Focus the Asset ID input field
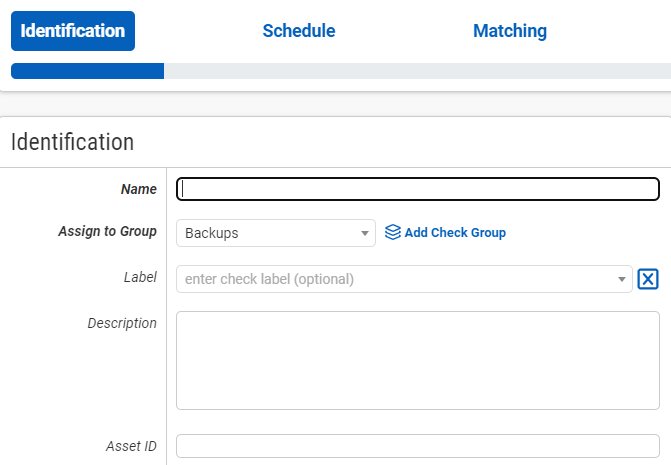671x465 pixels. click(x=417, y=446)
